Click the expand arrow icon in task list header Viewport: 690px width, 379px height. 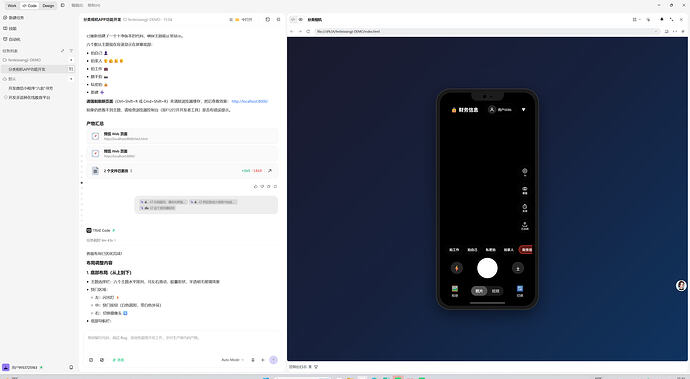(x=62, y=51)
